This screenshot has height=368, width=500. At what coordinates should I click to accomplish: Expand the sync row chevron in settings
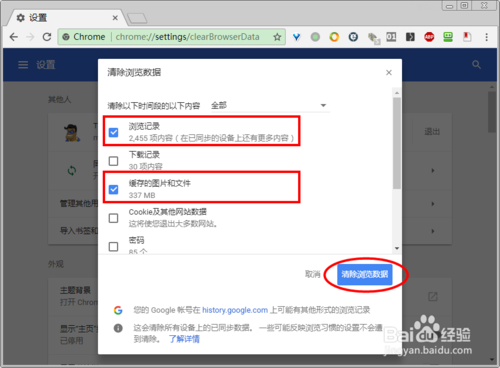433,171
